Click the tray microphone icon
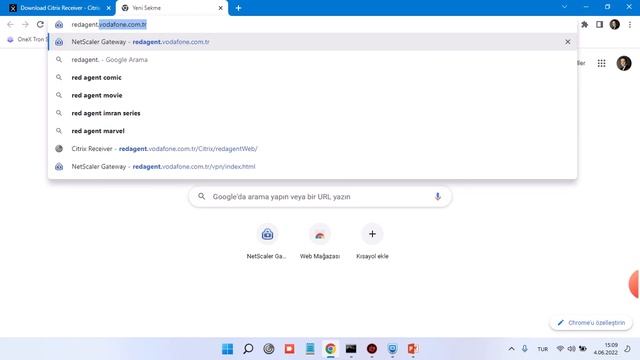This screenshot has height=360, width=640. coord(525,349)
